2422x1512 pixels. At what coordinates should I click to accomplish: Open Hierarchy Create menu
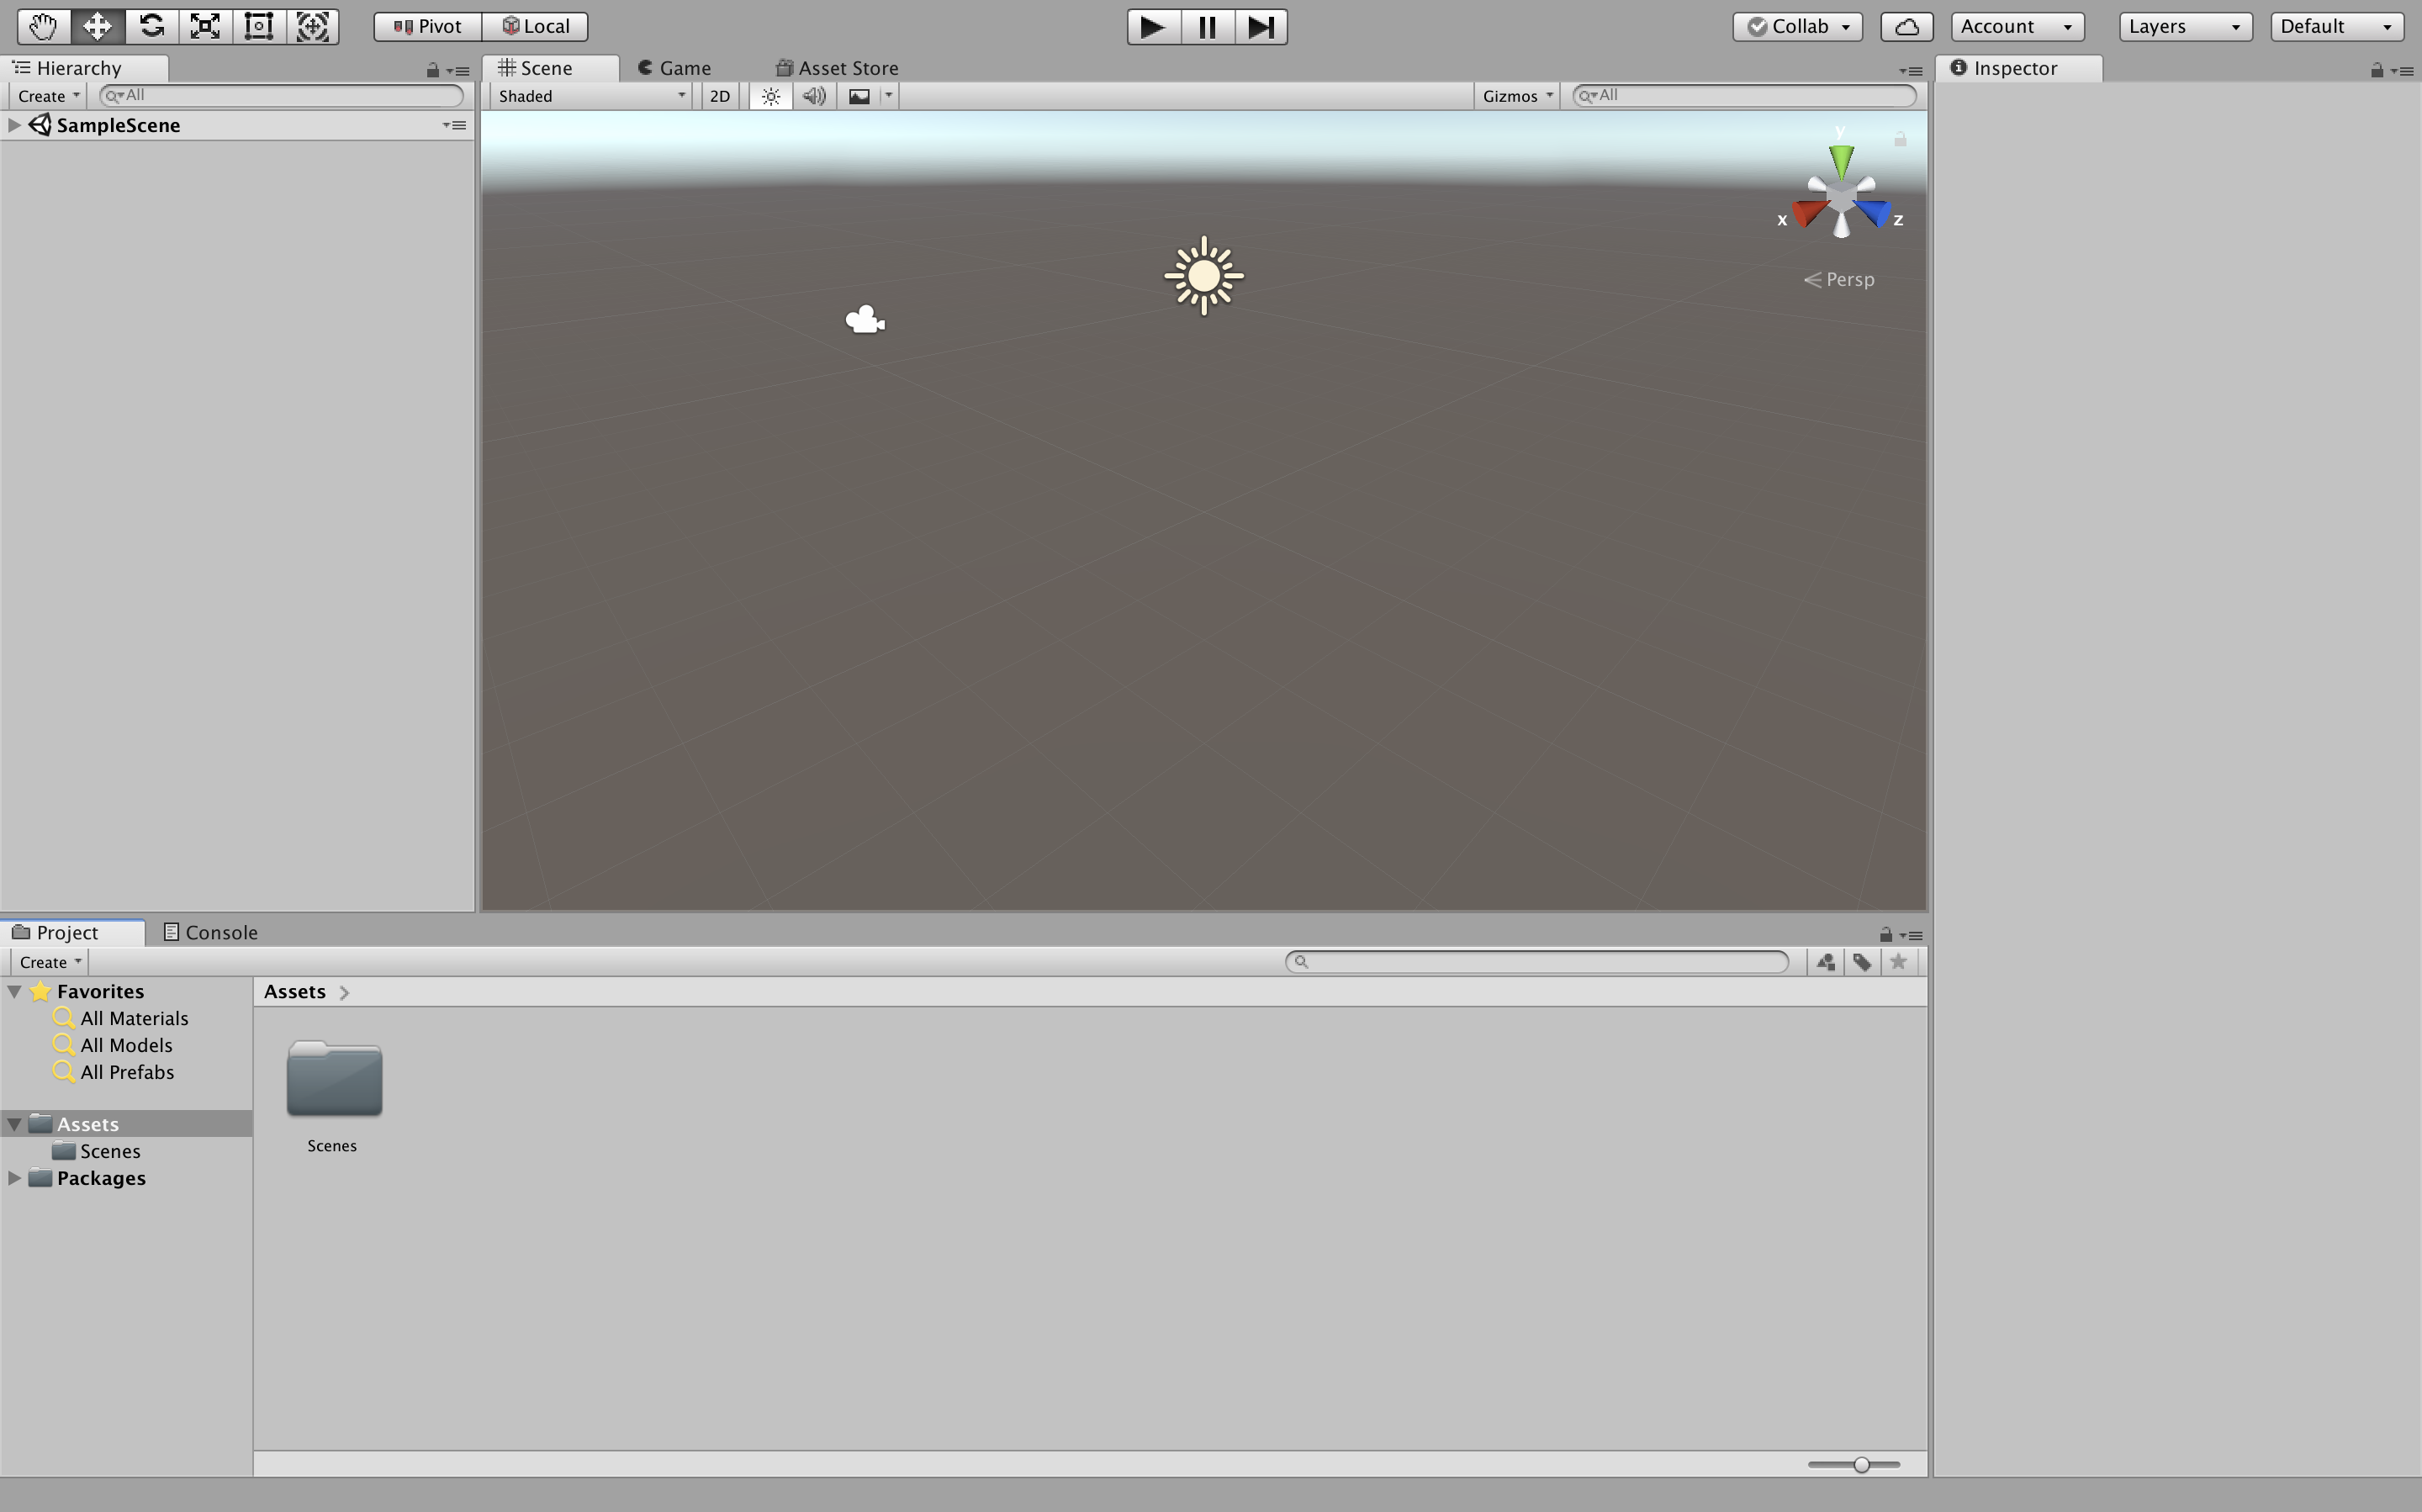pos(48,96)
